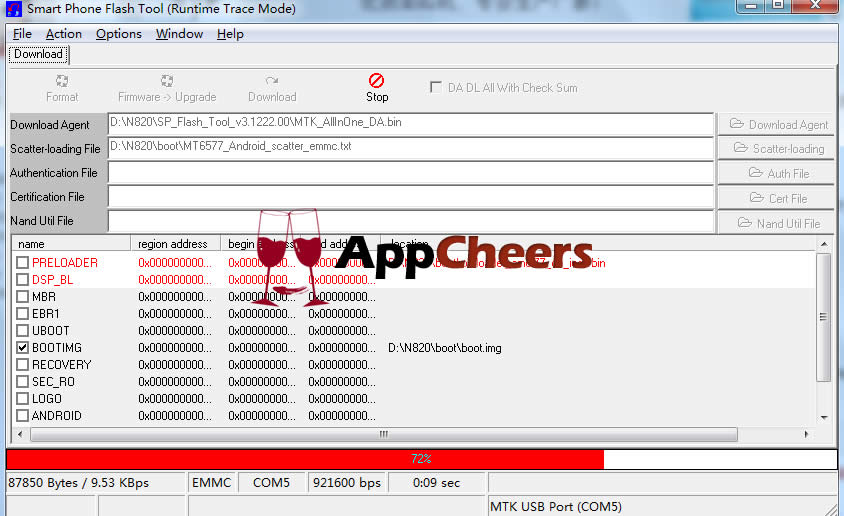Click the Download arrow toolbar icon
This screenshot has width=844, height=516.
272,81
